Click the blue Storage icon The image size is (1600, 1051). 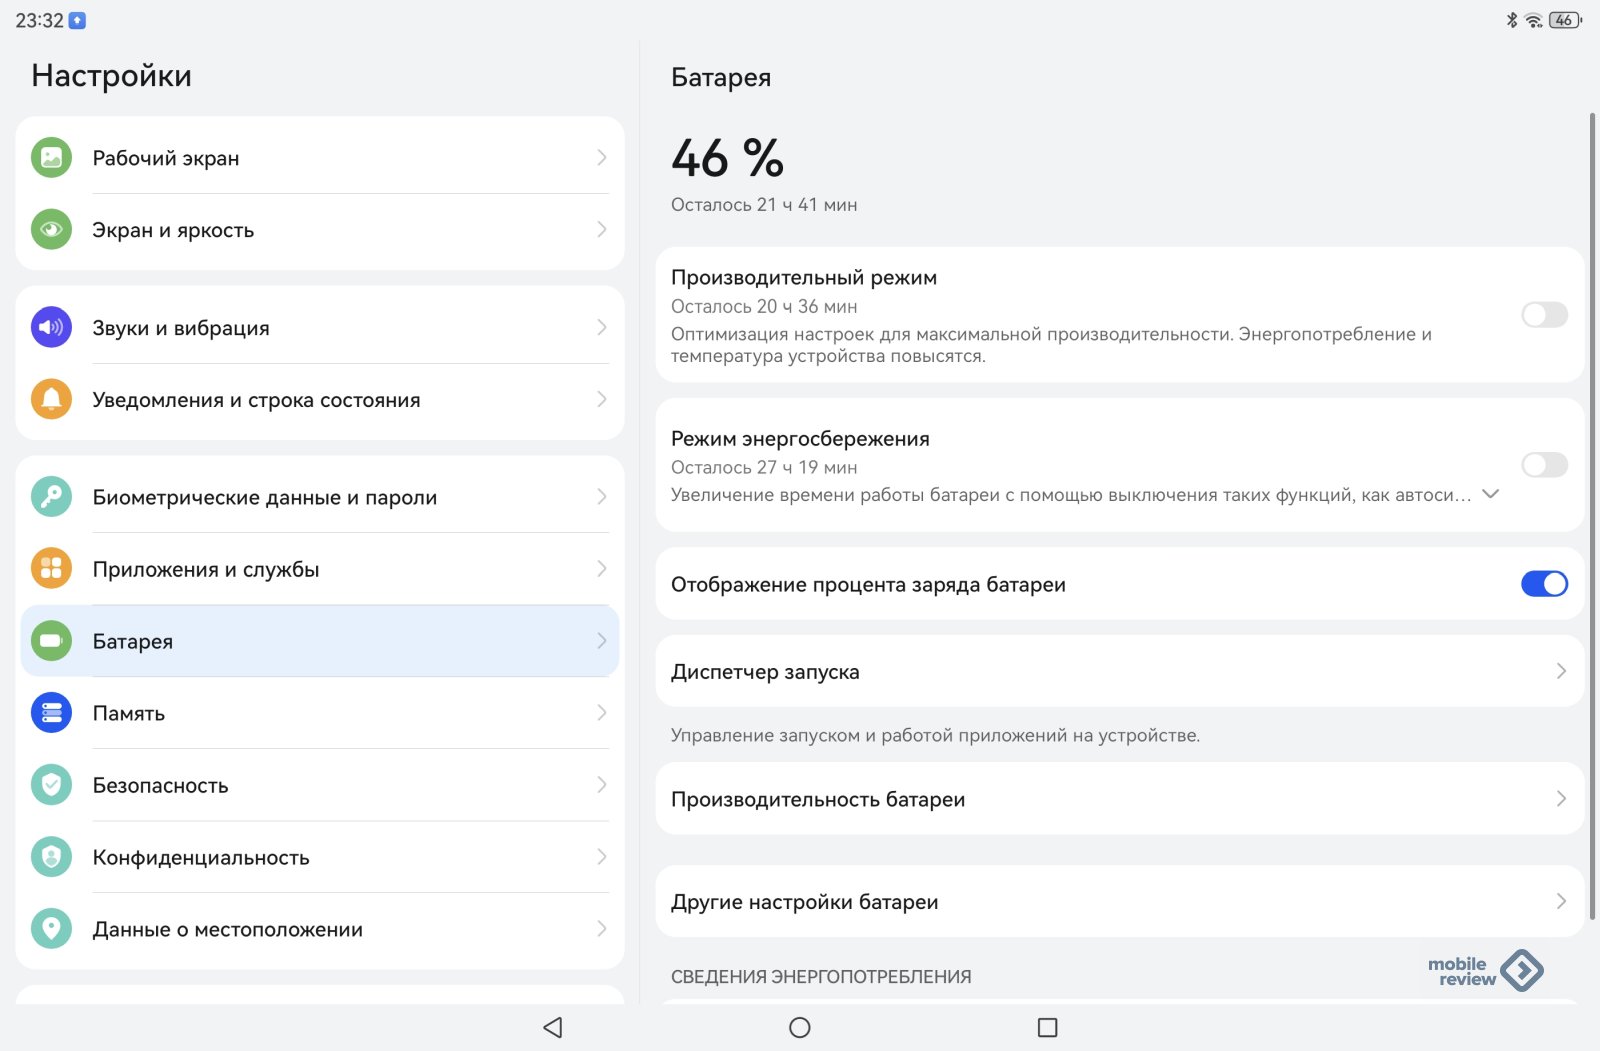pyautogui.click(x=51, y=713)
